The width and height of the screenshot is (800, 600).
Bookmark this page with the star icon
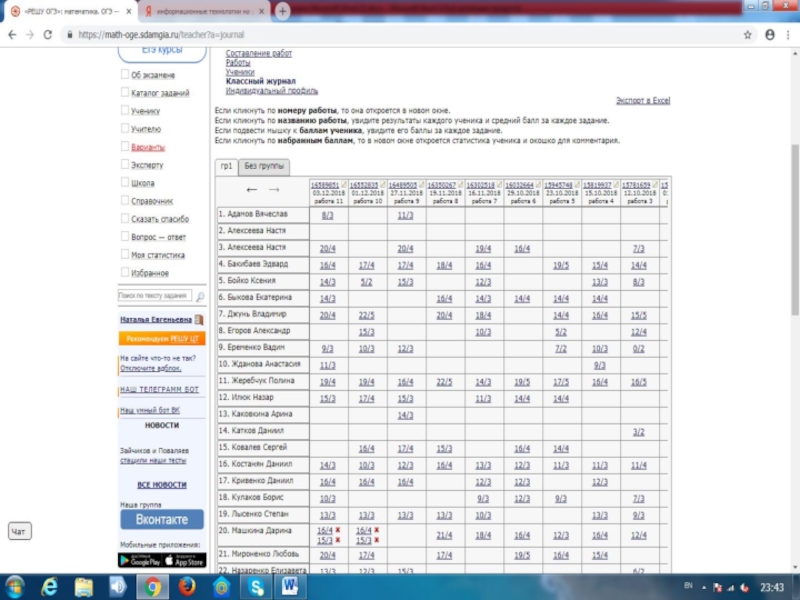[747, 35]
